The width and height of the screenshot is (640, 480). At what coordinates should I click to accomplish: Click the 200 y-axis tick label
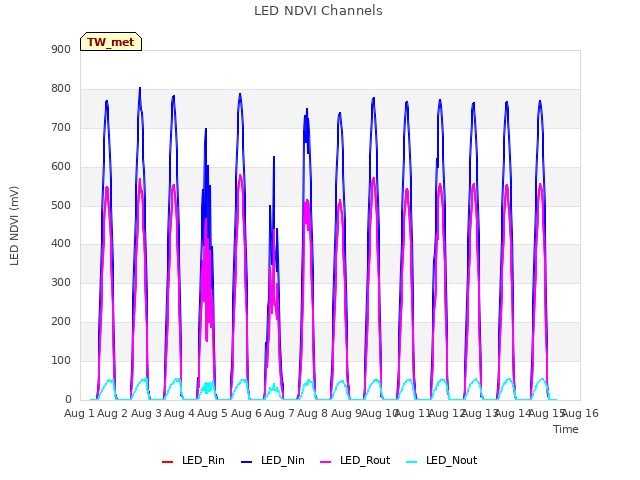61,322
